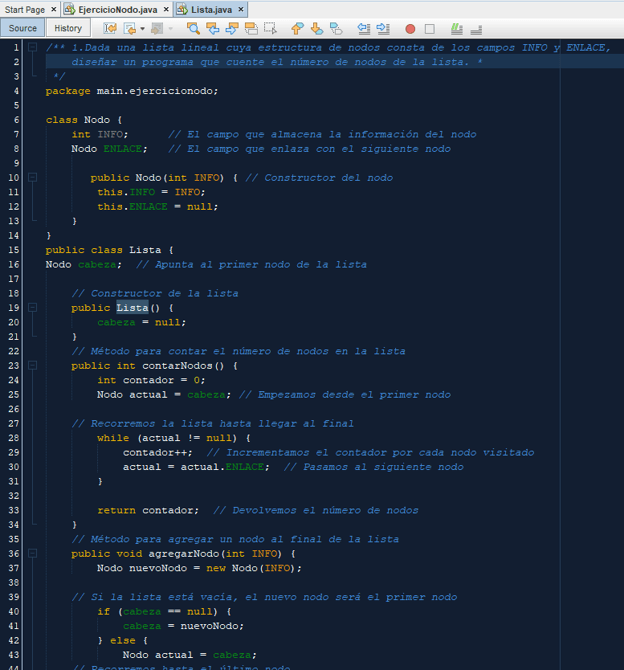Find the next occurrence

click(232, 29)
